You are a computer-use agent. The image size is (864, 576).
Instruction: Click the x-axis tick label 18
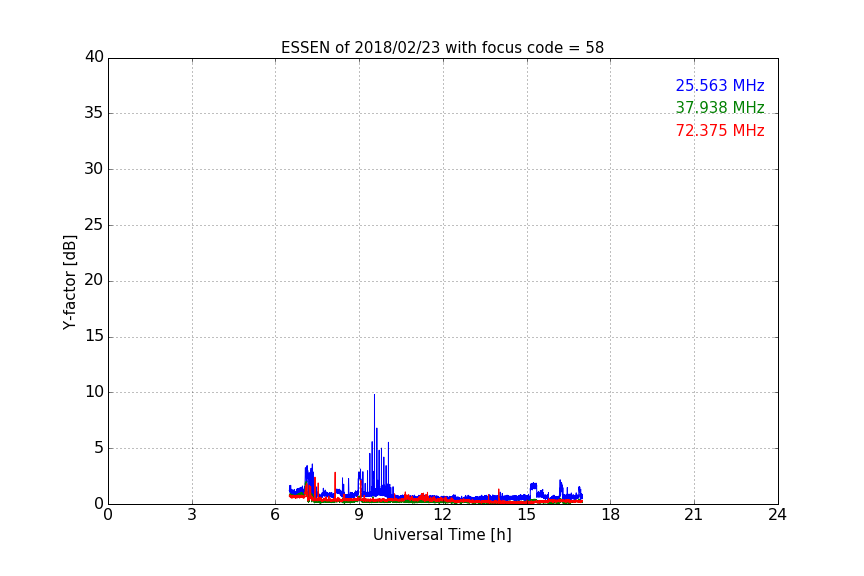(x=611, y=515)
